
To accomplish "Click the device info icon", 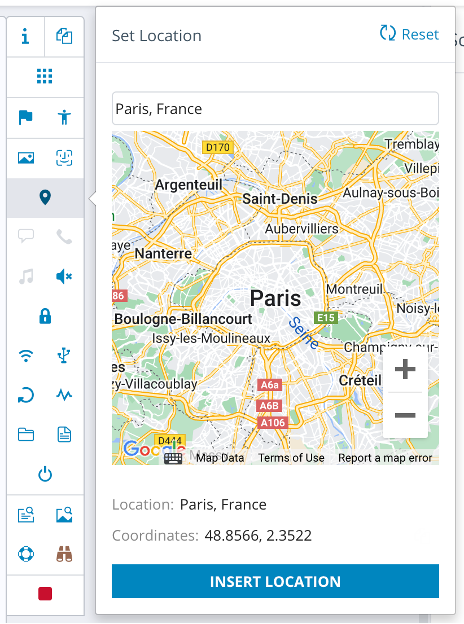I will [25, 37].
